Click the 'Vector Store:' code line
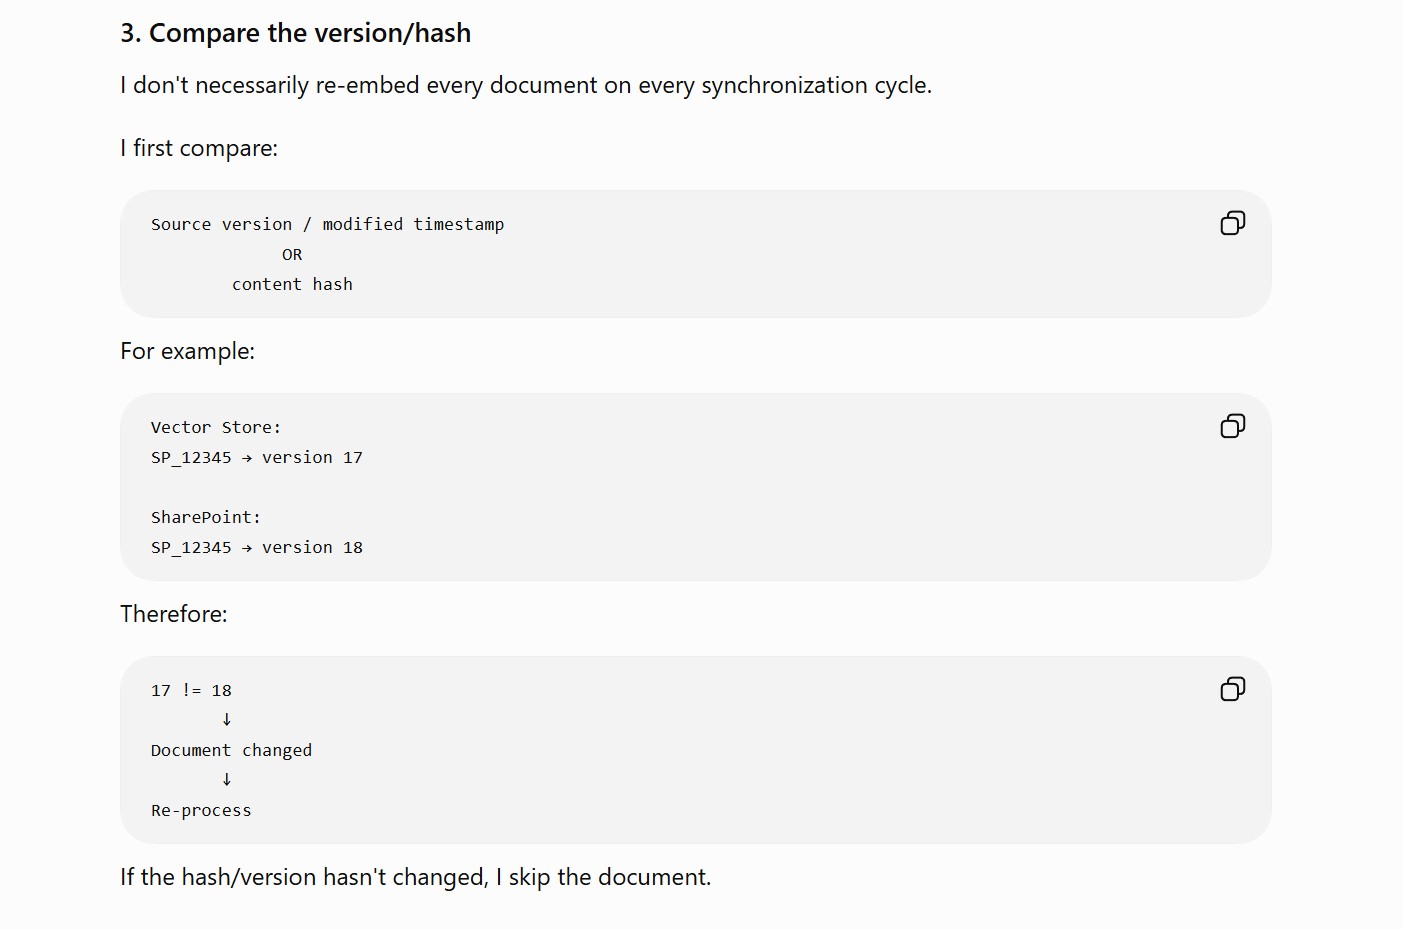This screenshot has width=1402, height=929. coord(216,427)
